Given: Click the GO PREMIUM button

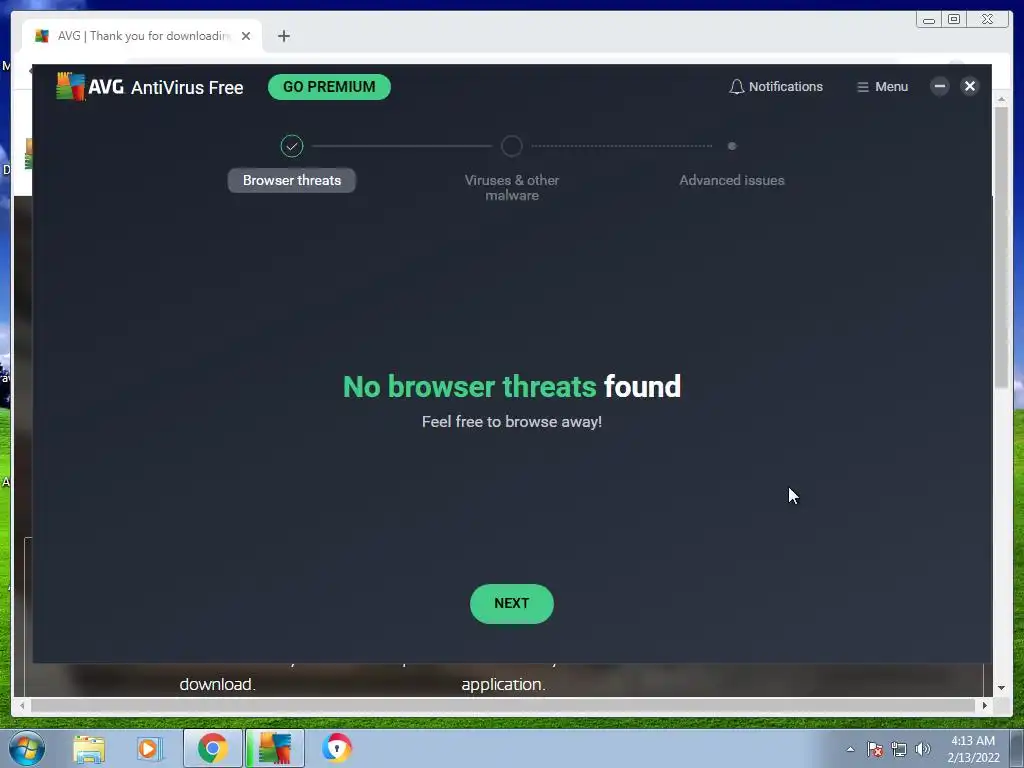Looking at the screenshot, I should click(x=329, y=87).
